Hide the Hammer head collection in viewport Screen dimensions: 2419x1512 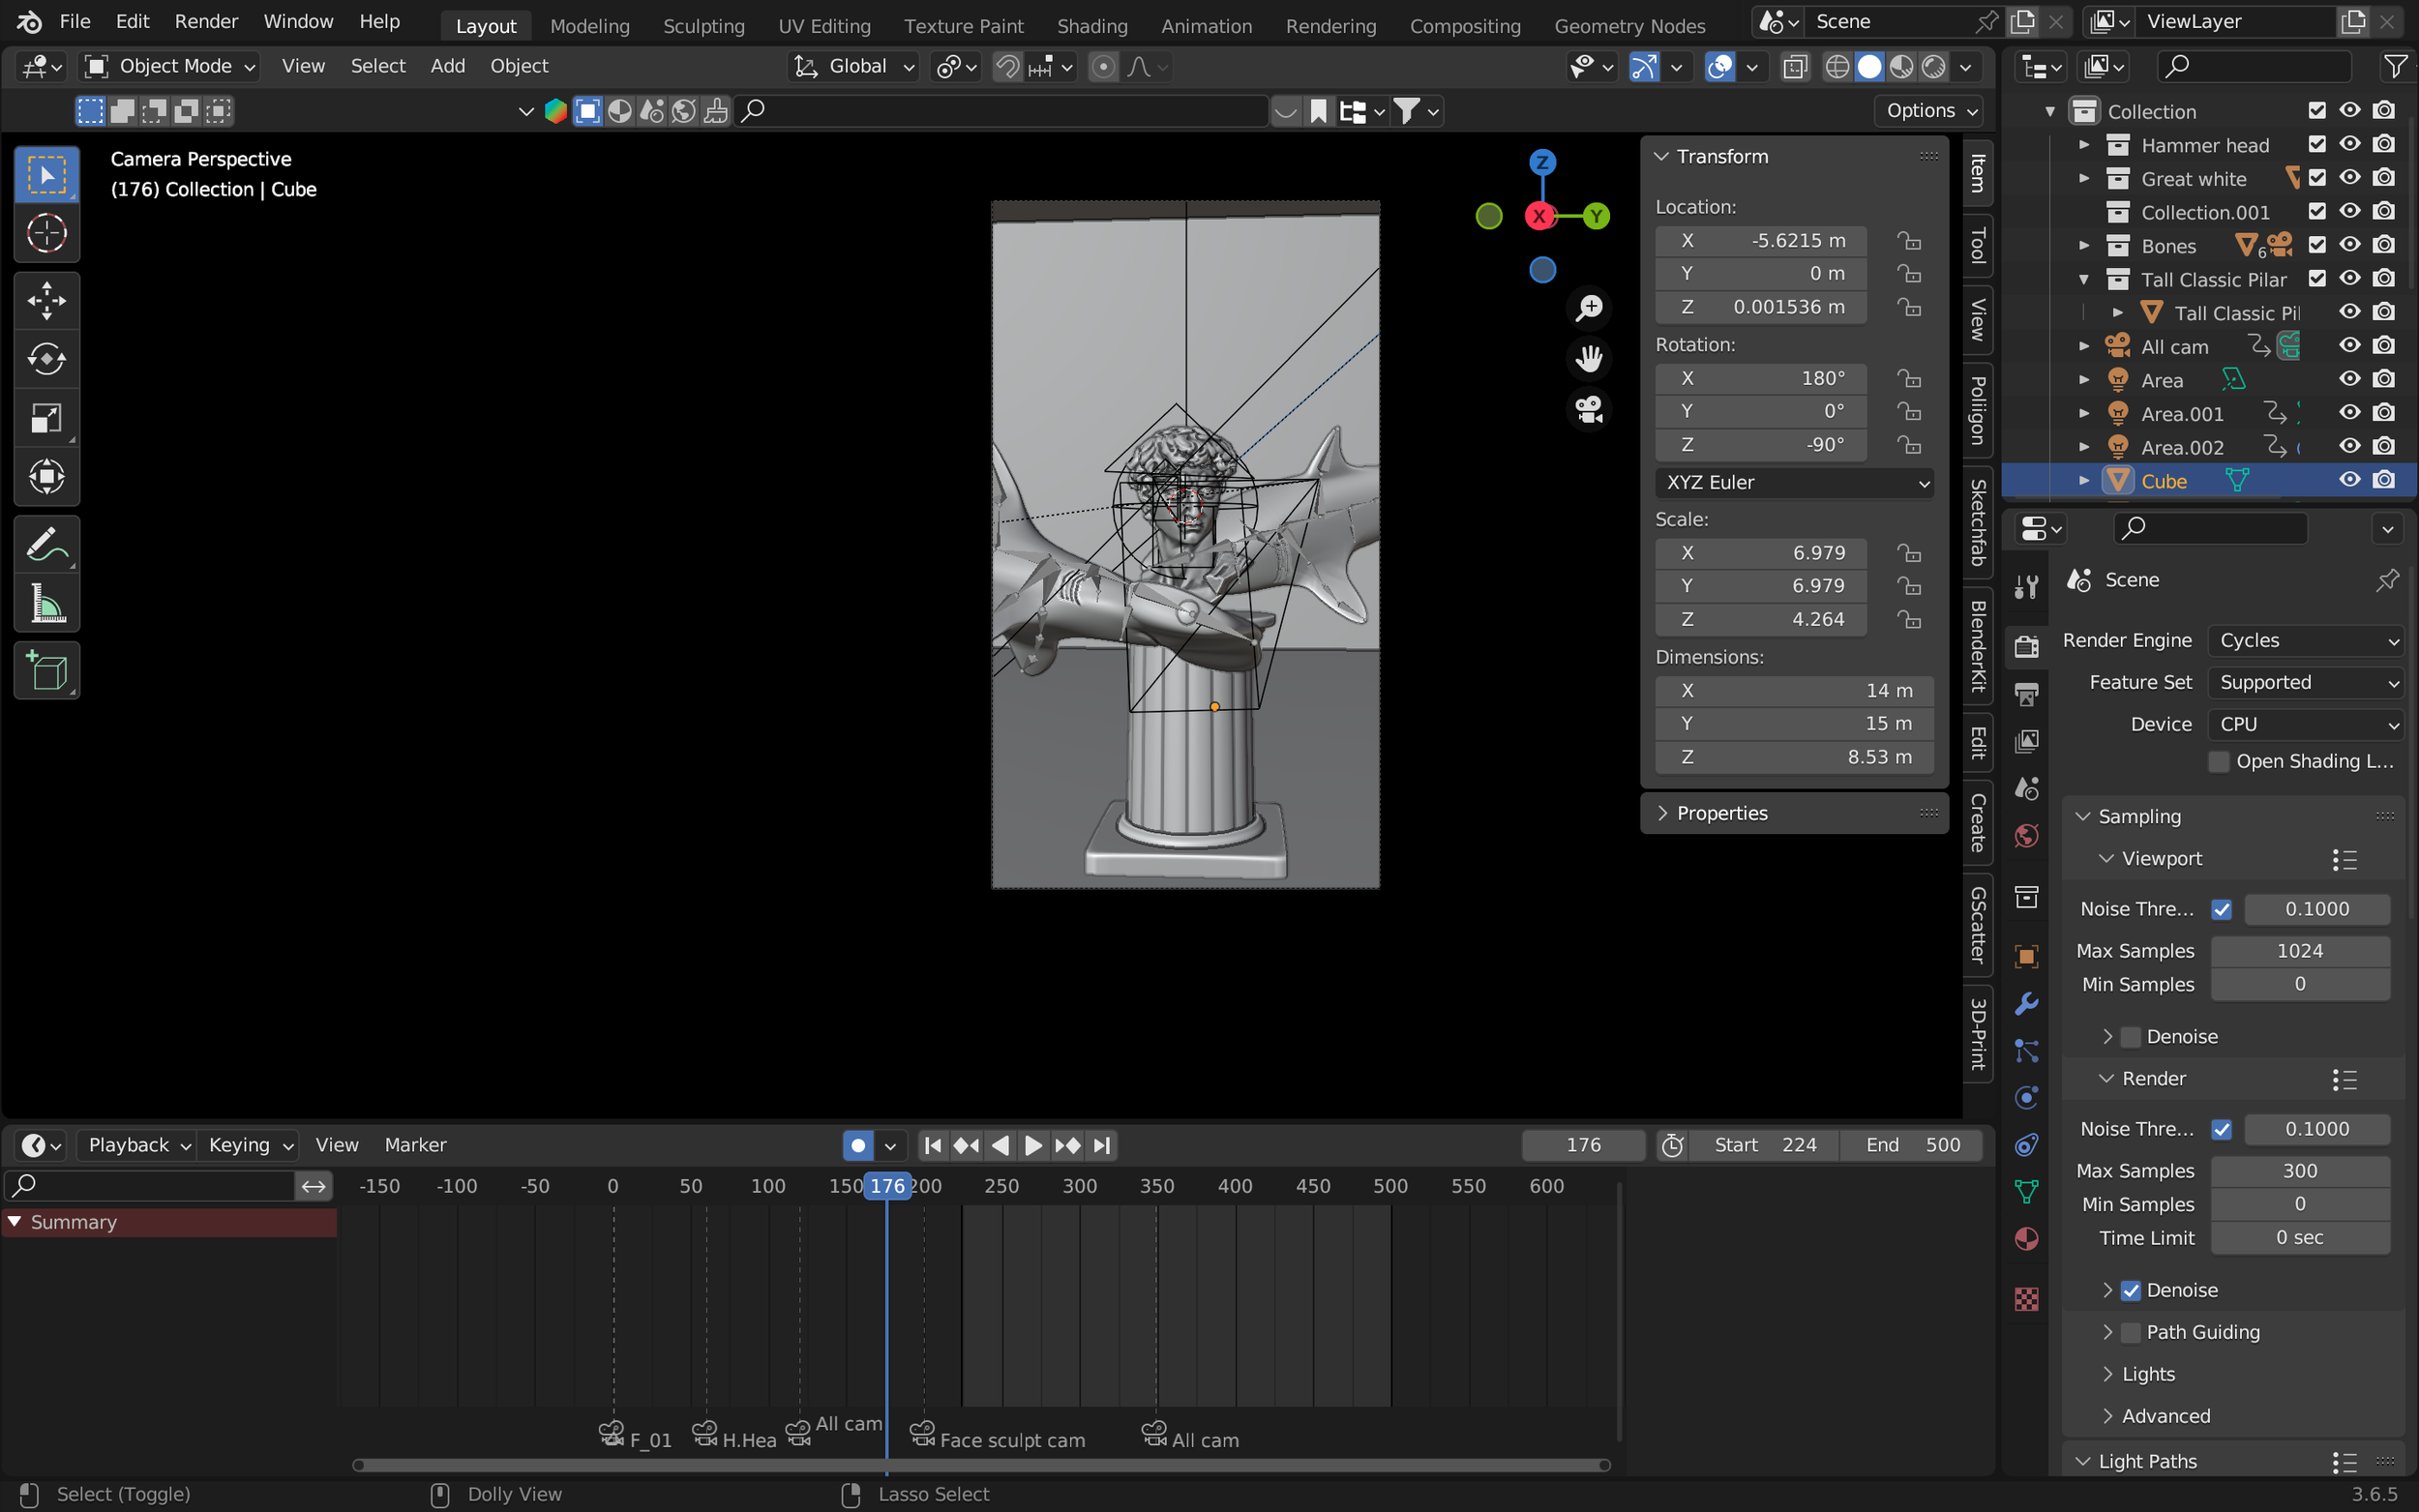point(2350,145)
